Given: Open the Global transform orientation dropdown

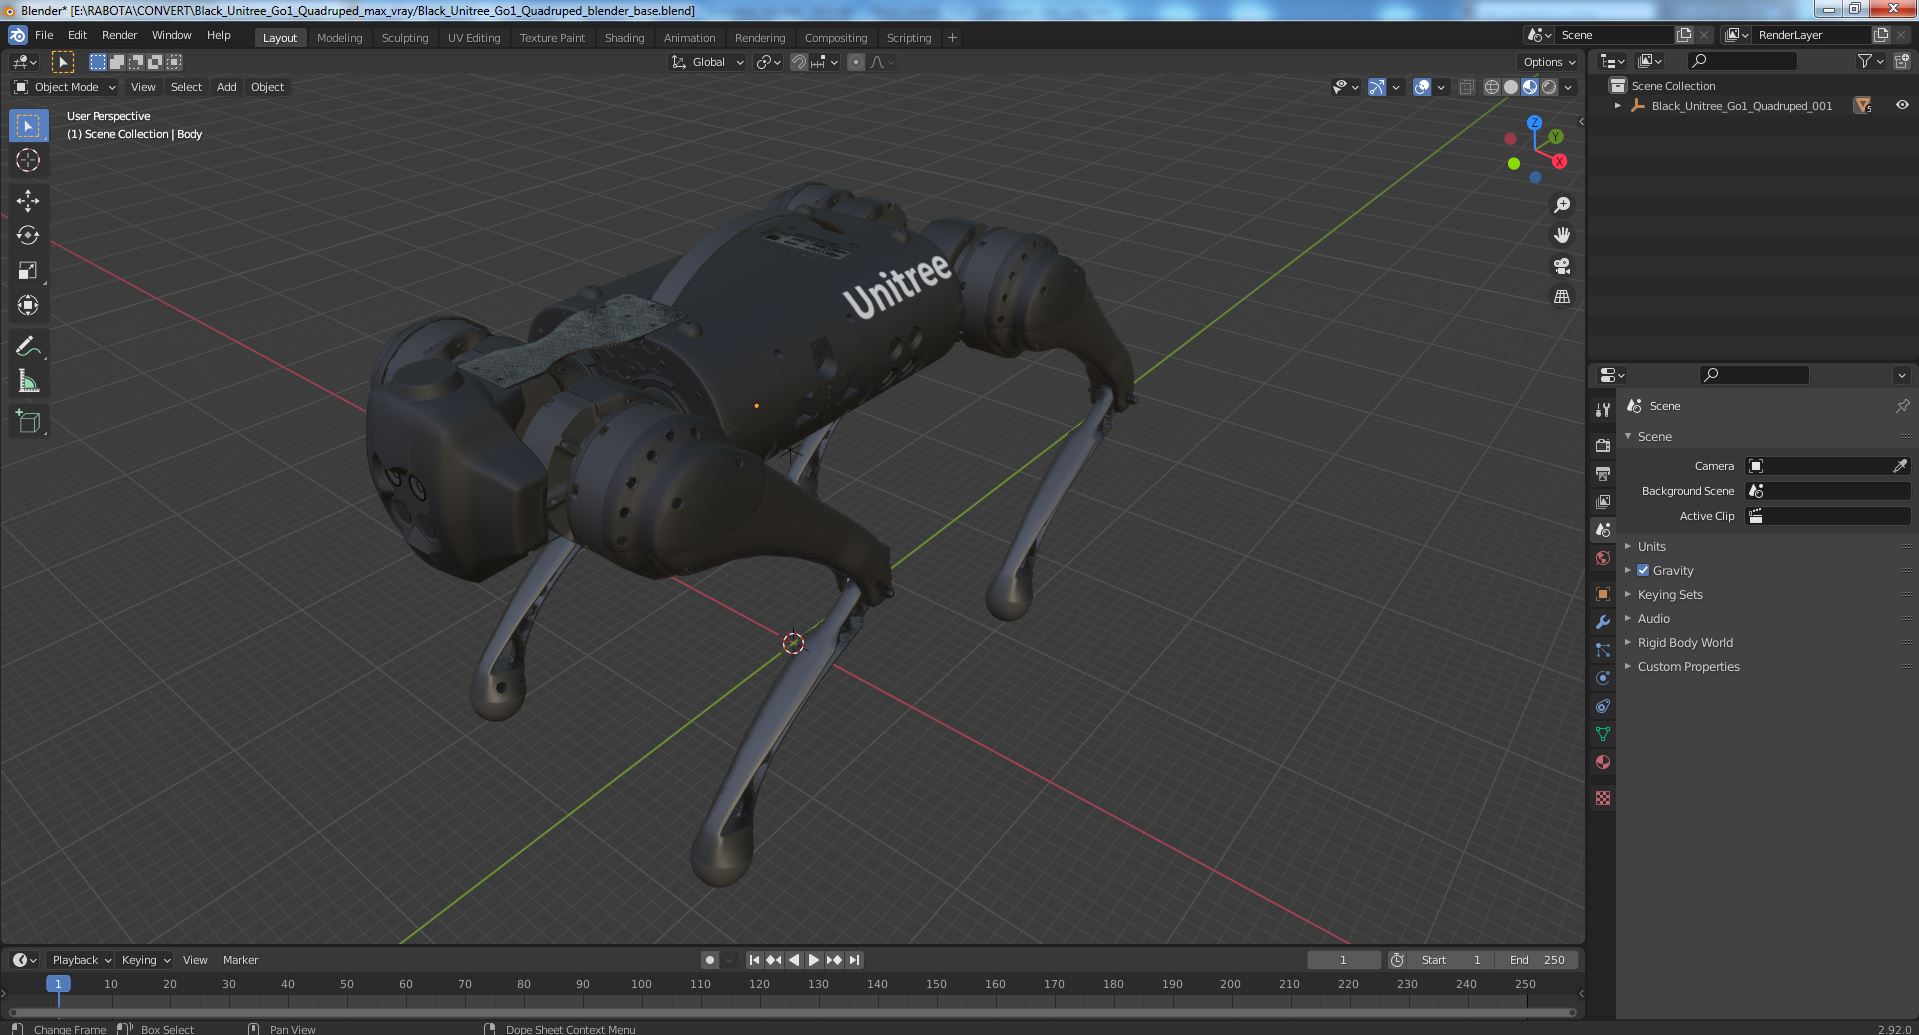Looking at the screenshot, I should coord(707,62).
